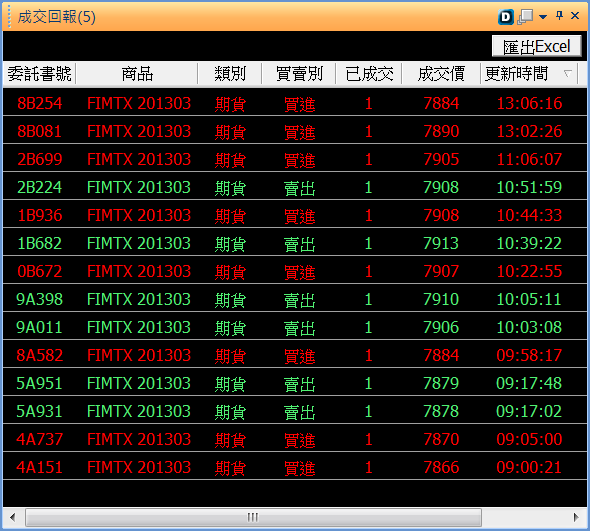
Task: Sort by 商品 column header
Action: pos(137,74)
